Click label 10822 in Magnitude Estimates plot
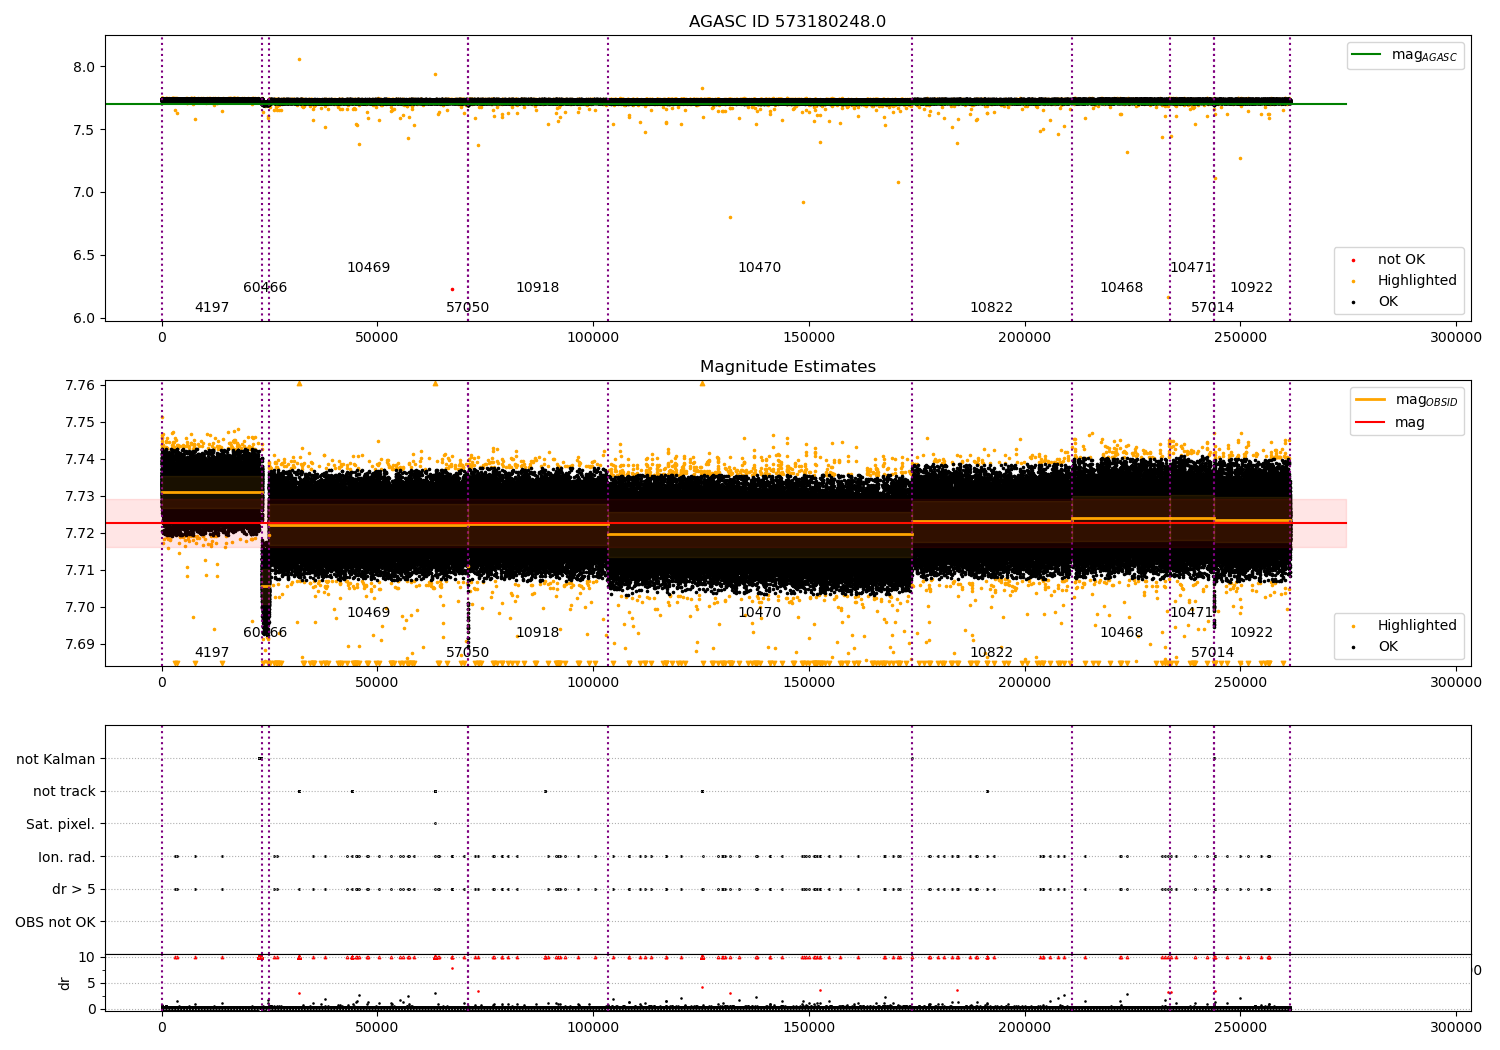 click(x=991, y=653)
